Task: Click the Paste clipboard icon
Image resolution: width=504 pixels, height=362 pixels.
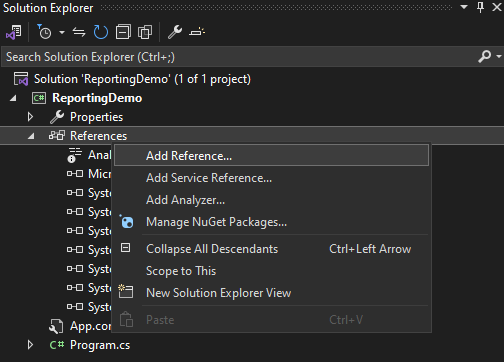Action: tap(126, 319)
